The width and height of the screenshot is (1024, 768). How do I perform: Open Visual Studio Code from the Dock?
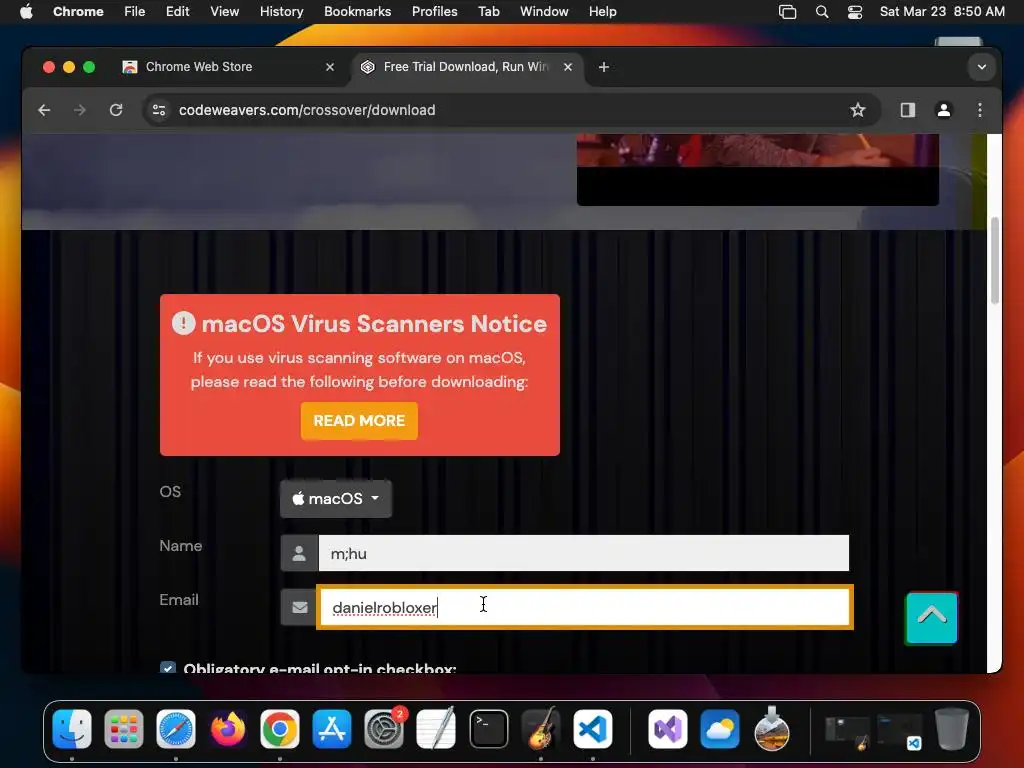point(593,728)
